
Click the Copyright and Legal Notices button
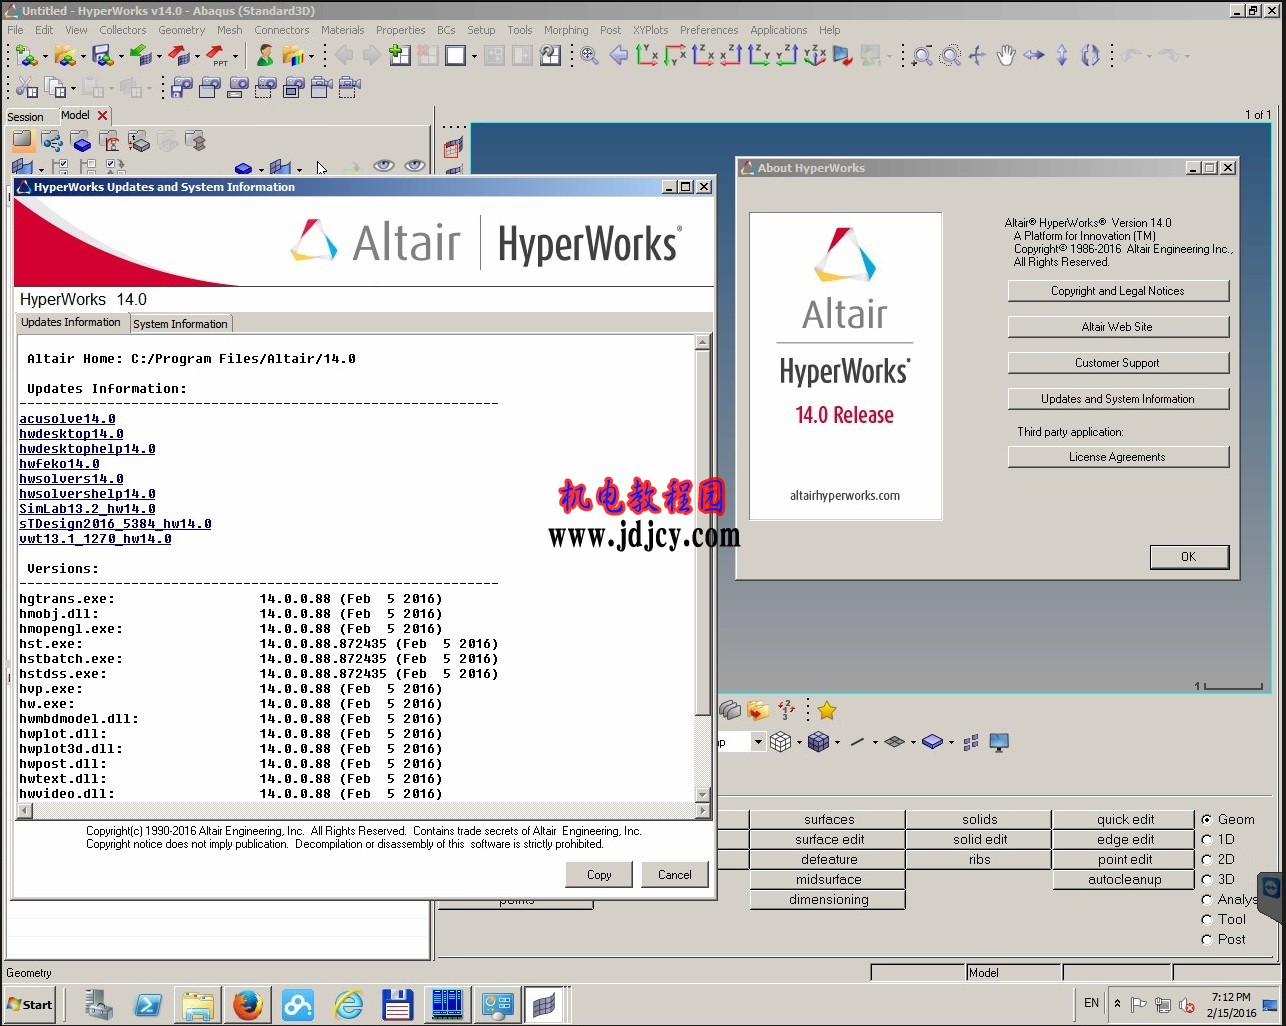click(x=1118, y=291)
